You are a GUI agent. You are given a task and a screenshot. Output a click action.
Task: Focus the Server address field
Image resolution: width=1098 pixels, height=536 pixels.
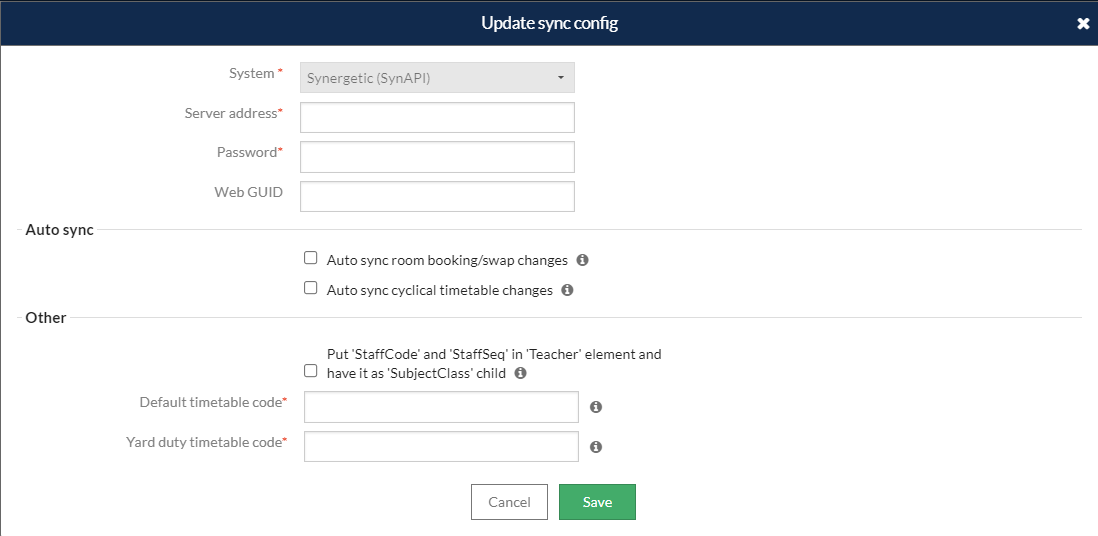pos(437,117)
